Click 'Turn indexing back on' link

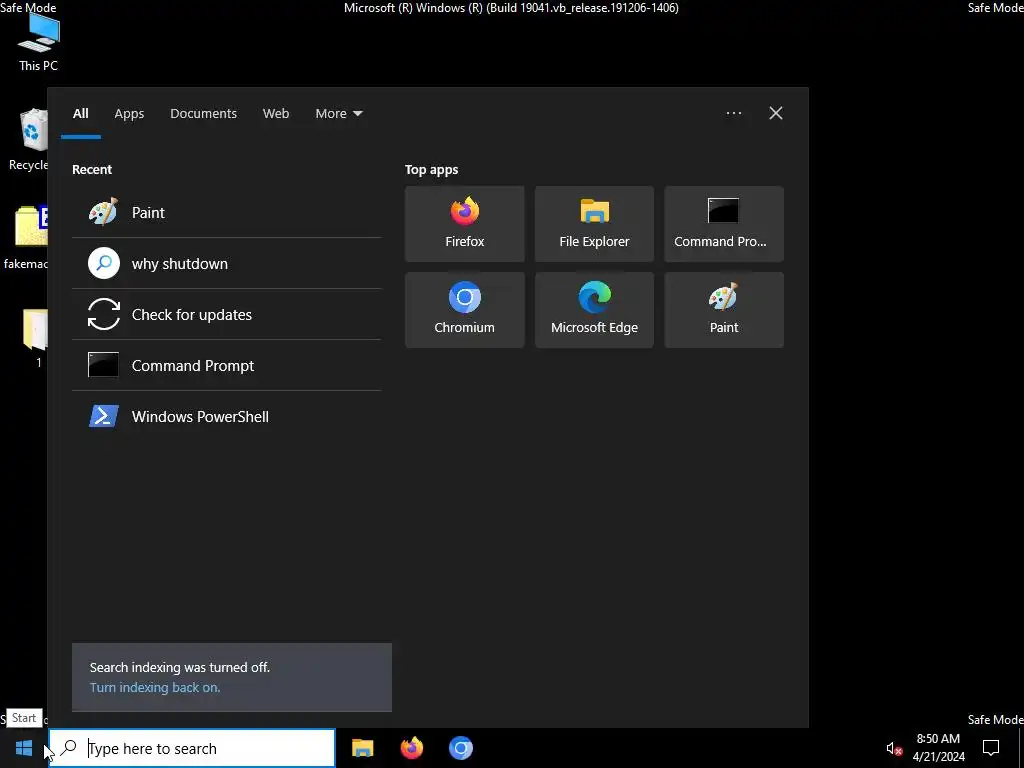coord(155,687)
